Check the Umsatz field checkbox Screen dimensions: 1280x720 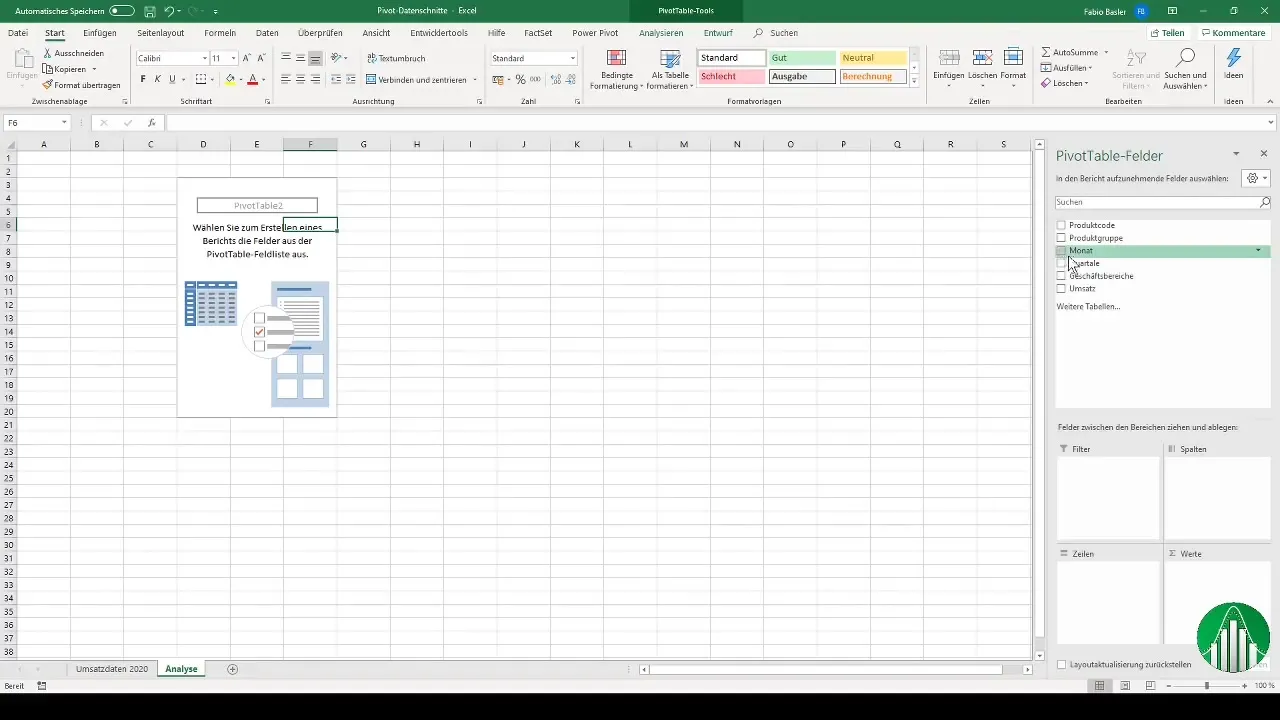[x=1062, y=288]
